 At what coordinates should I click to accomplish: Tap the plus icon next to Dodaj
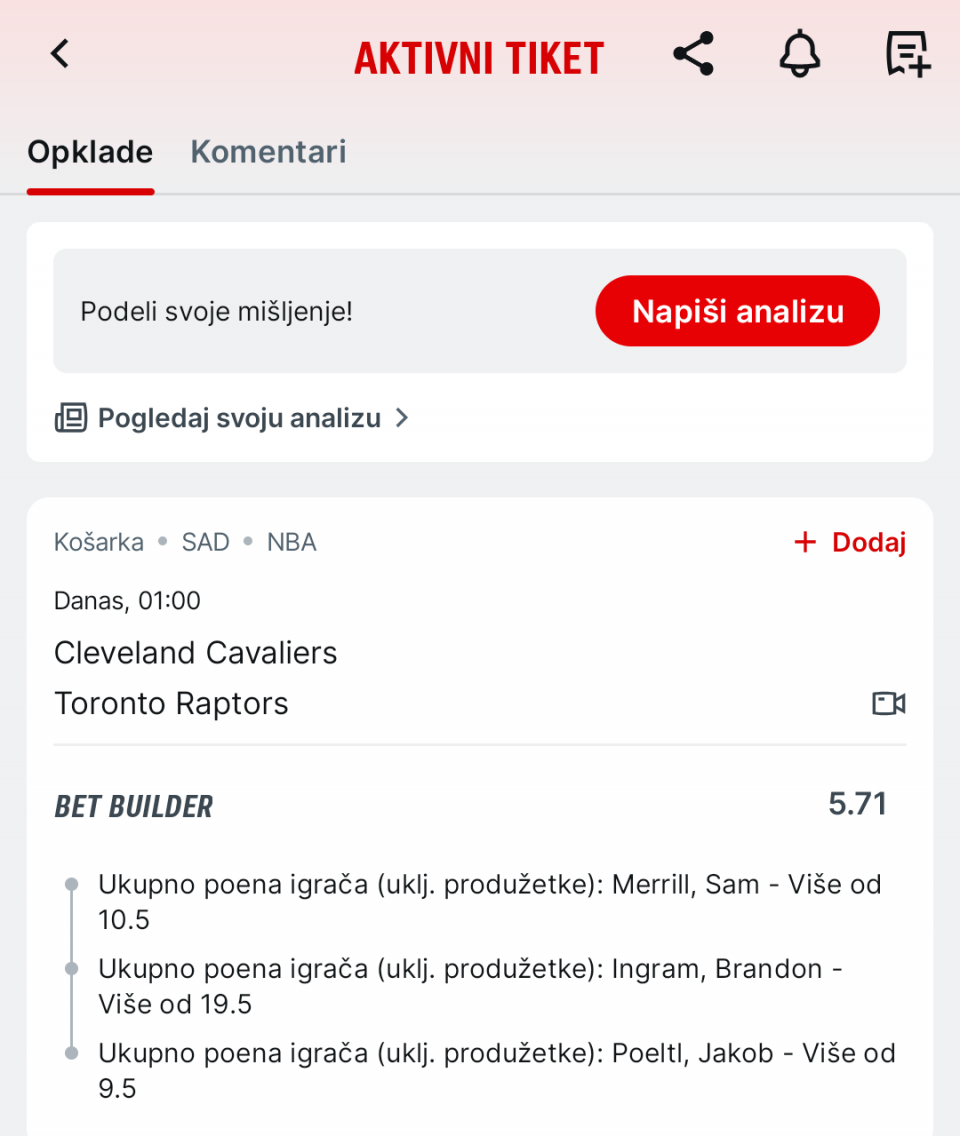pos(805,543)
